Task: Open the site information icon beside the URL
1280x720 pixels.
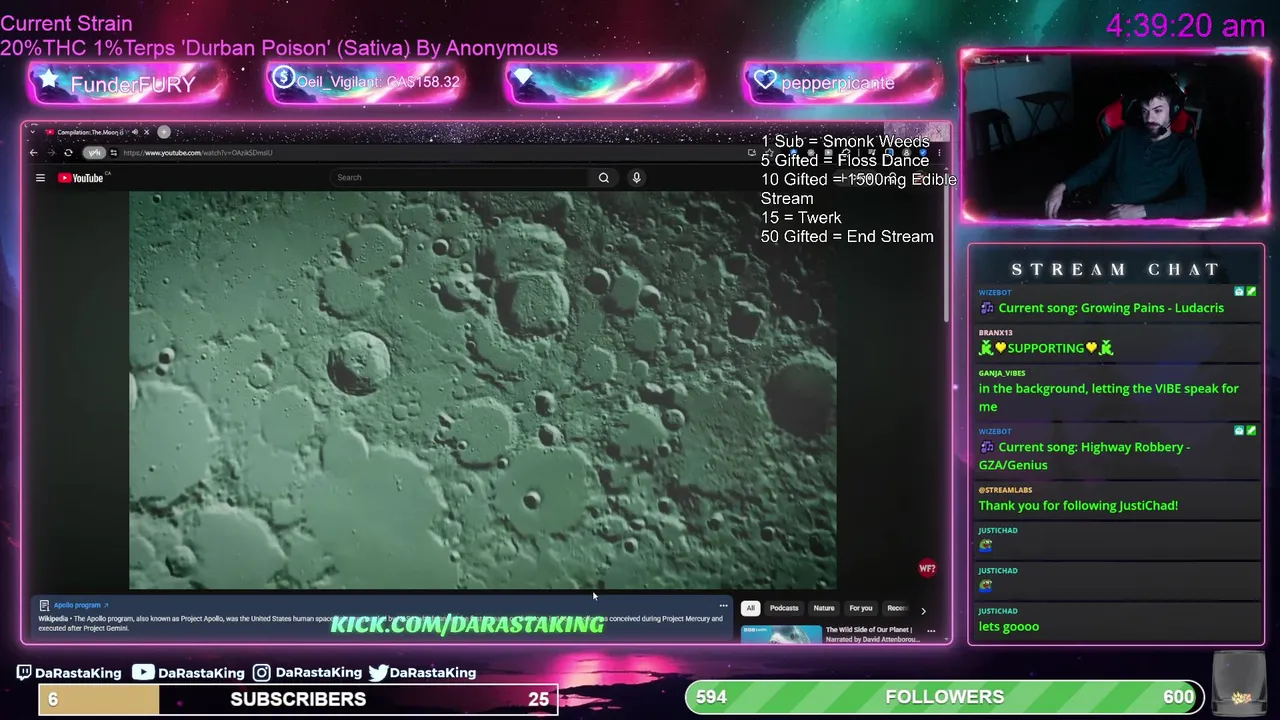Action: point(113,153)
